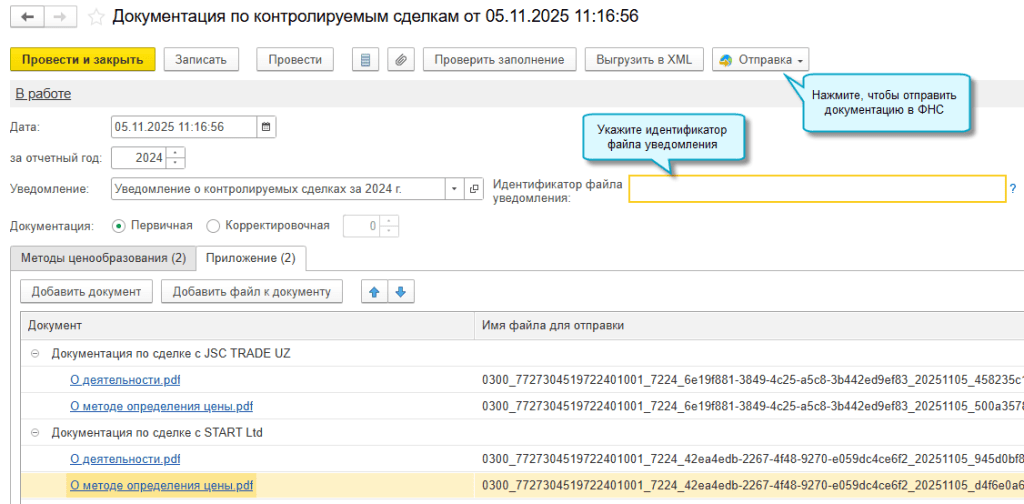Move selected row down with blue arrow
This screenshot has width=1024, height=504.
[400, 292]
